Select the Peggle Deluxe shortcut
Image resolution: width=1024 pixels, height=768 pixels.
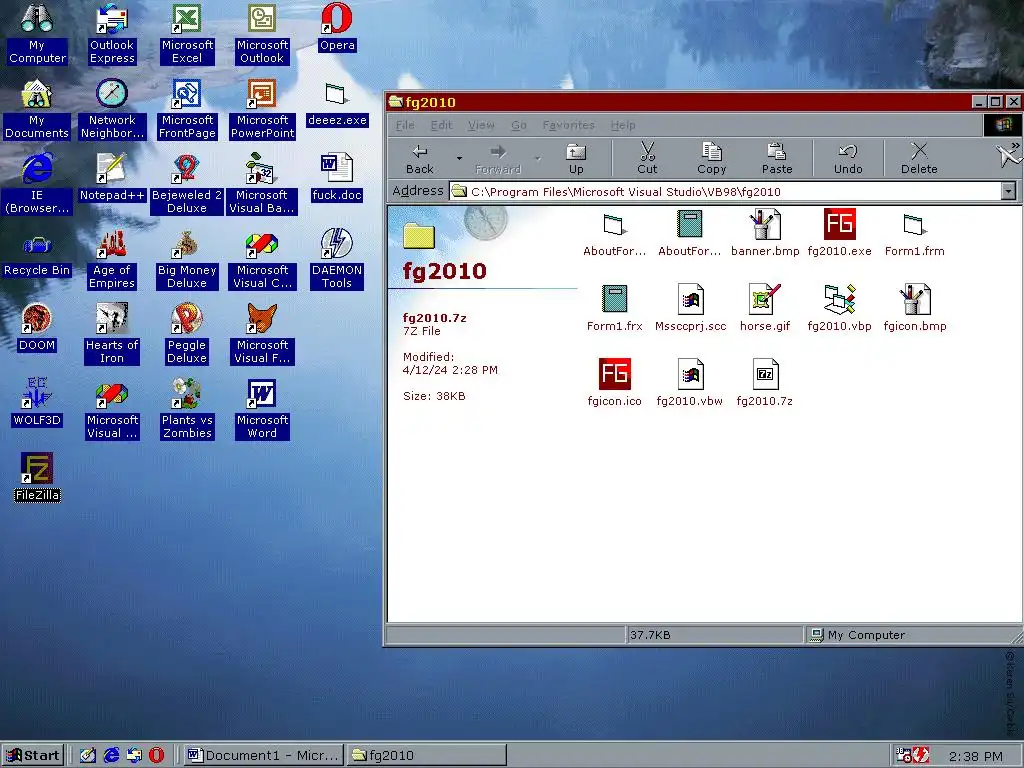187,334
